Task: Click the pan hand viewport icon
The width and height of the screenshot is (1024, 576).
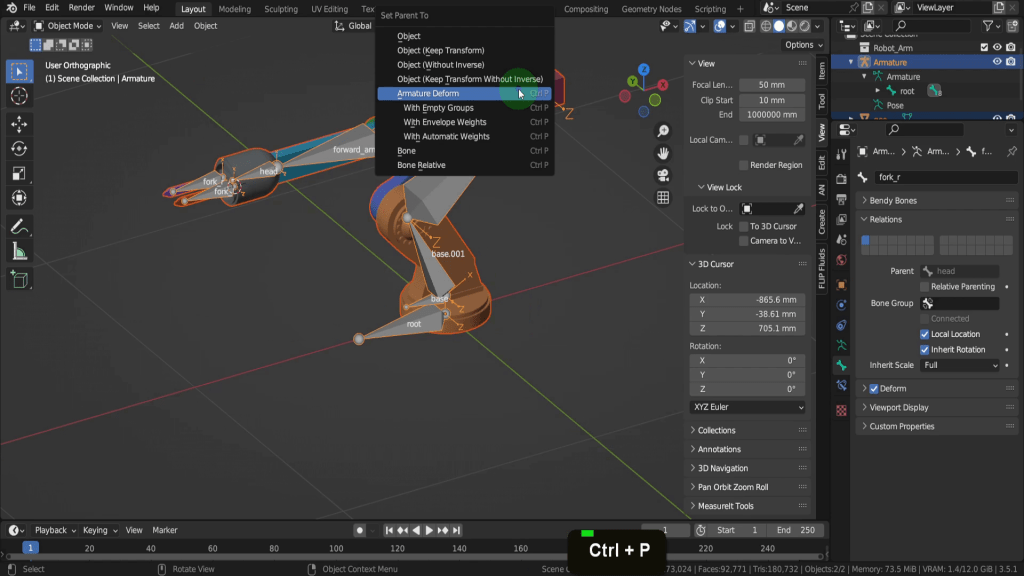Action: point(663,153)
